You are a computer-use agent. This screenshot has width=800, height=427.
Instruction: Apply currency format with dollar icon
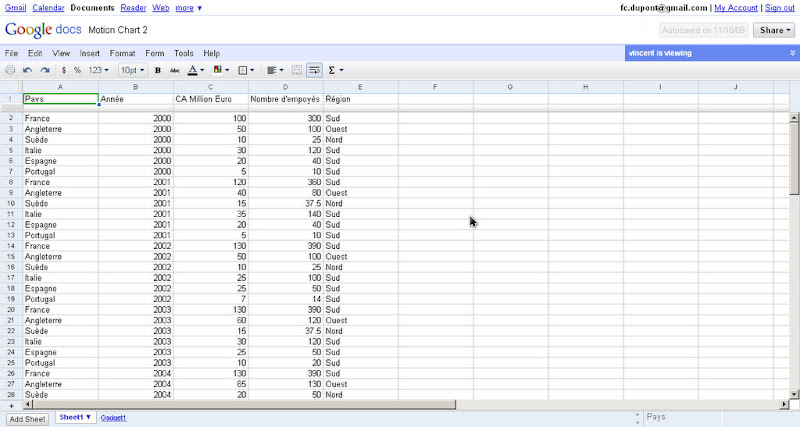[64, 70]
